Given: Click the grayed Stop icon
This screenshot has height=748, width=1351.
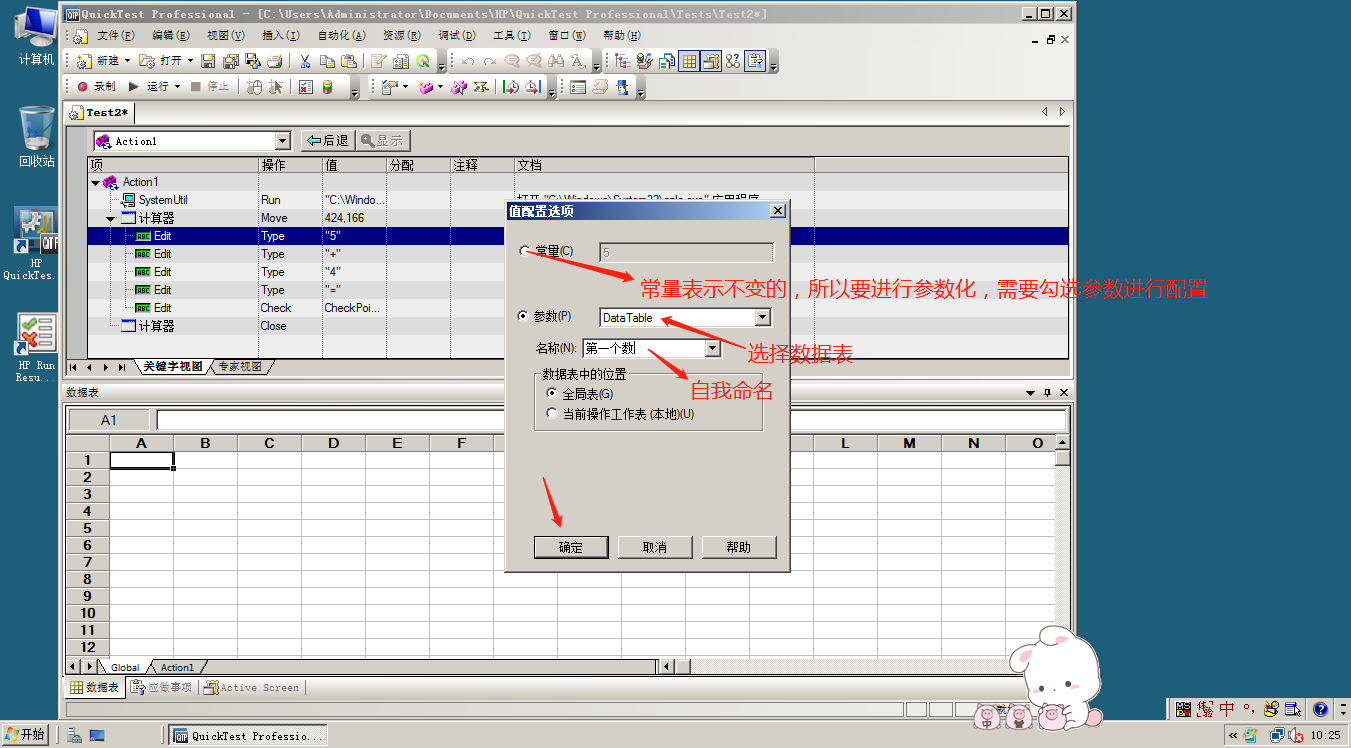Looking at the screenshot, I should coord(196,86).
